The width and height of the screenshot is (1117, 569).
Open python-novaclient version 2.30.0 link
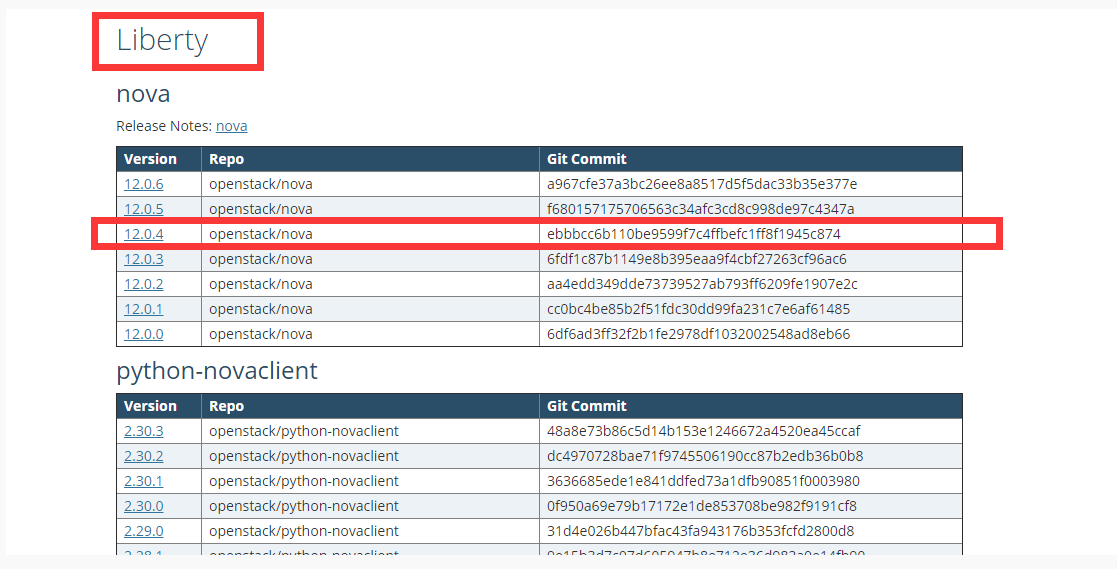143,506
